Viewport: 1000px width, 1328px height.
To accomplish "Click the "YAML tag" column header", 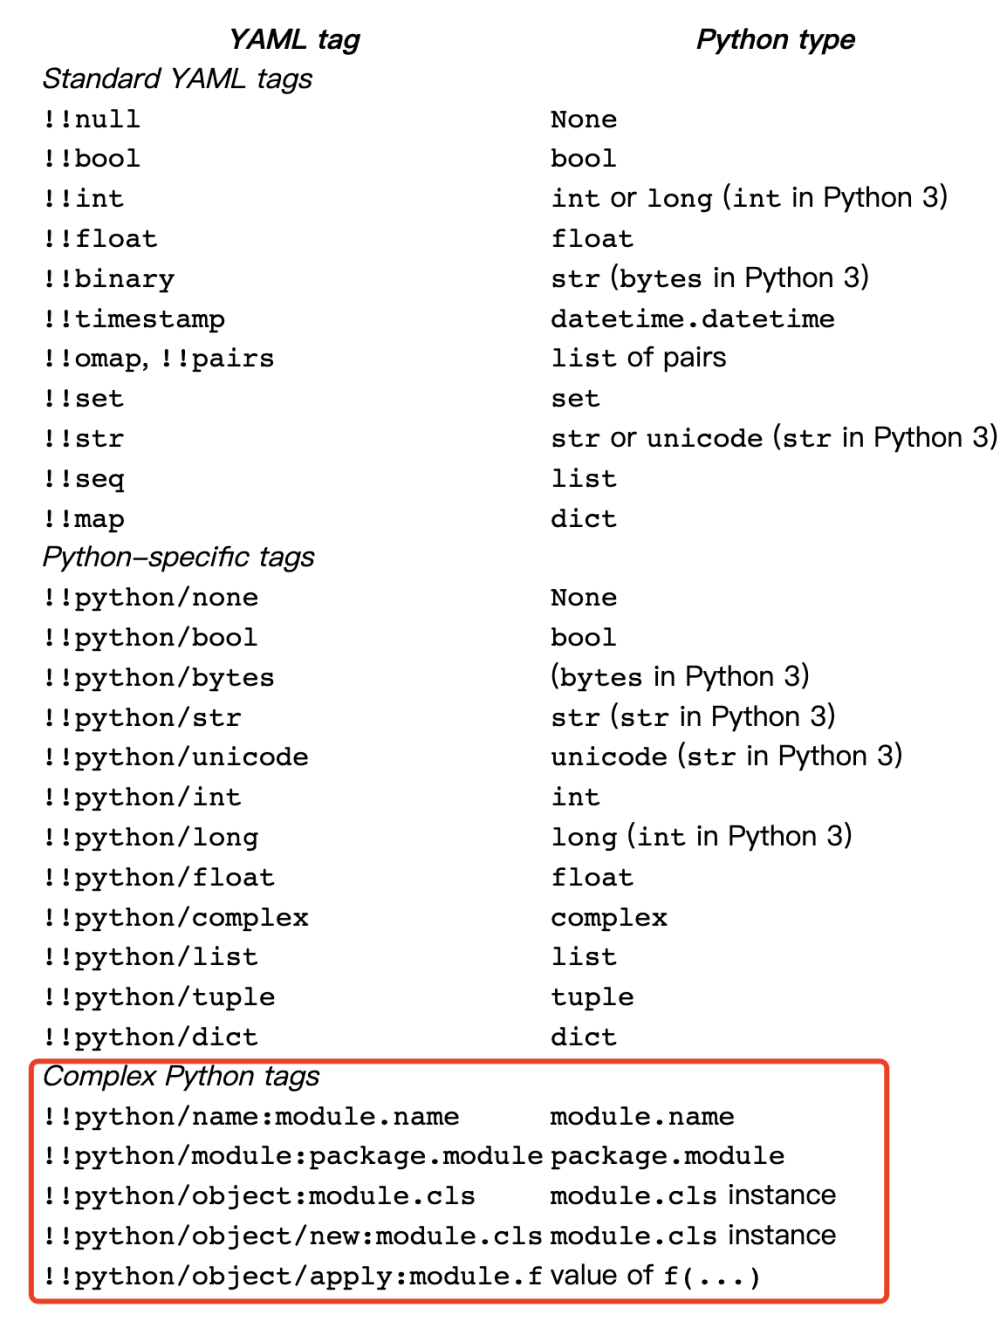I will click(x=294, y=40).
